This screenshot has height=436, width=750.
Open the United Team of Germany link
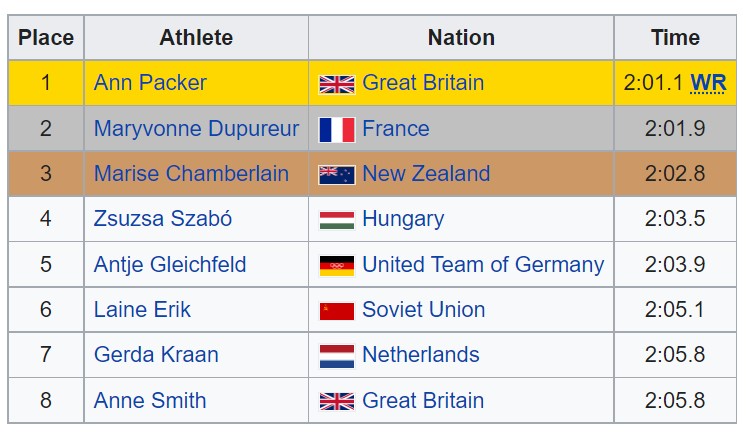coord(483,264)
